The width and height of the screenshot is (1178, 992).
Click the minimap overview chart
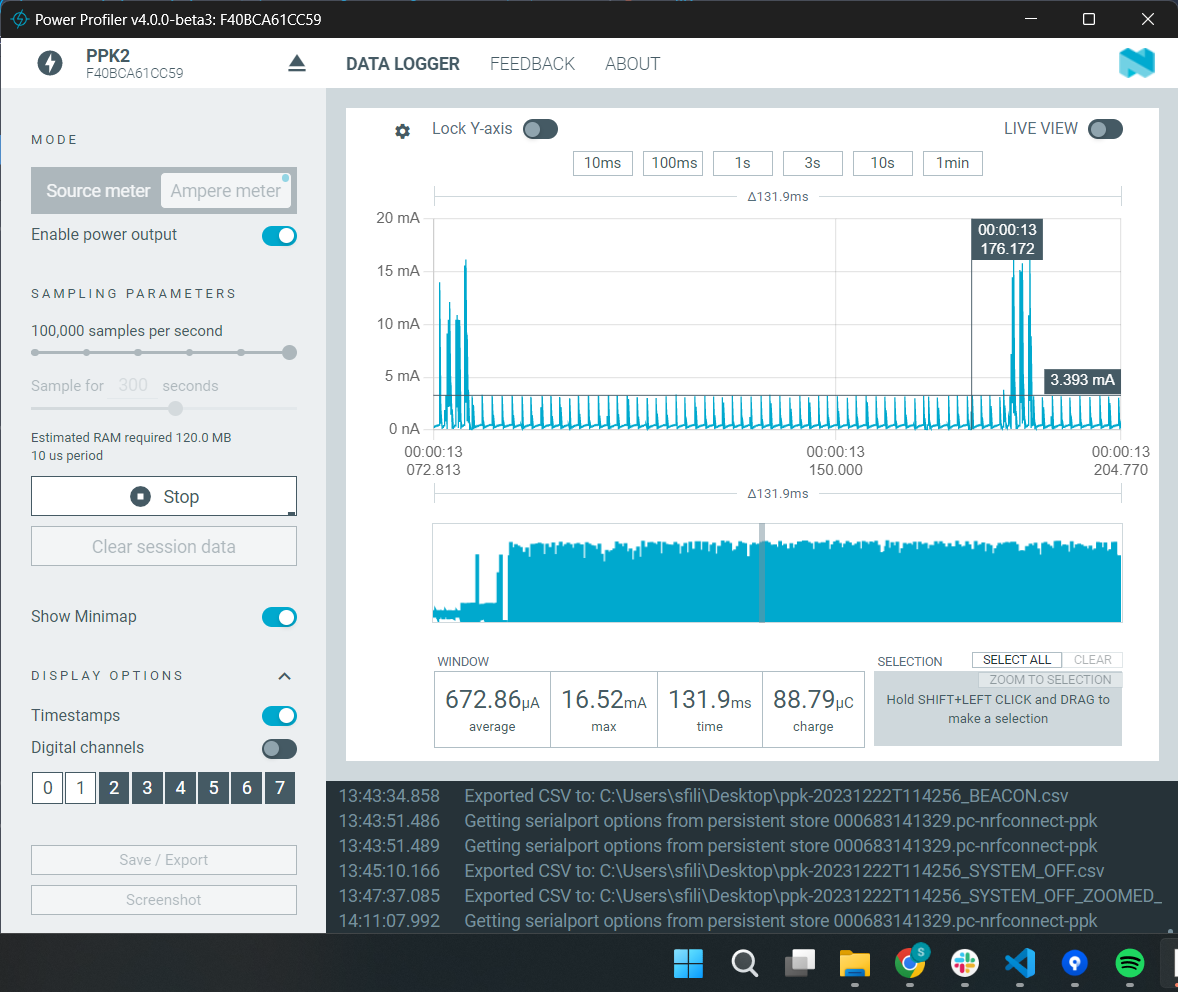point(777,573)
